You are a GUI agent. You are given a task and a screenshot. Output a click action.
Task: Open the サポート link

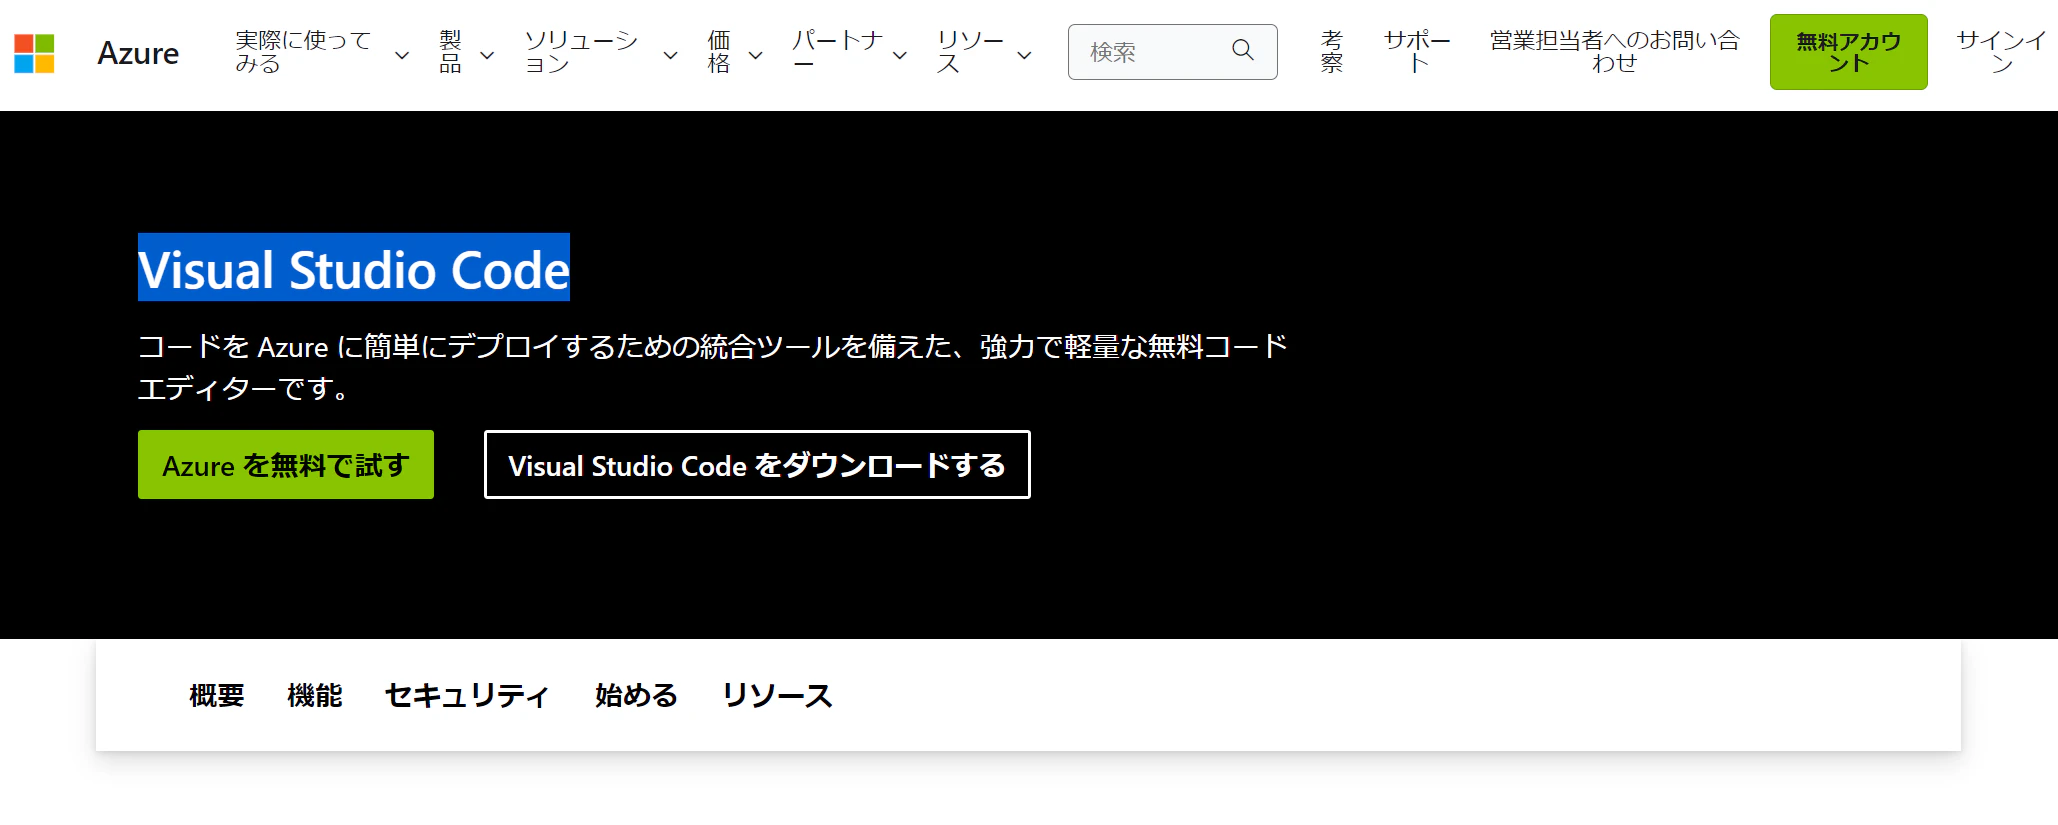click(1416, 52)
